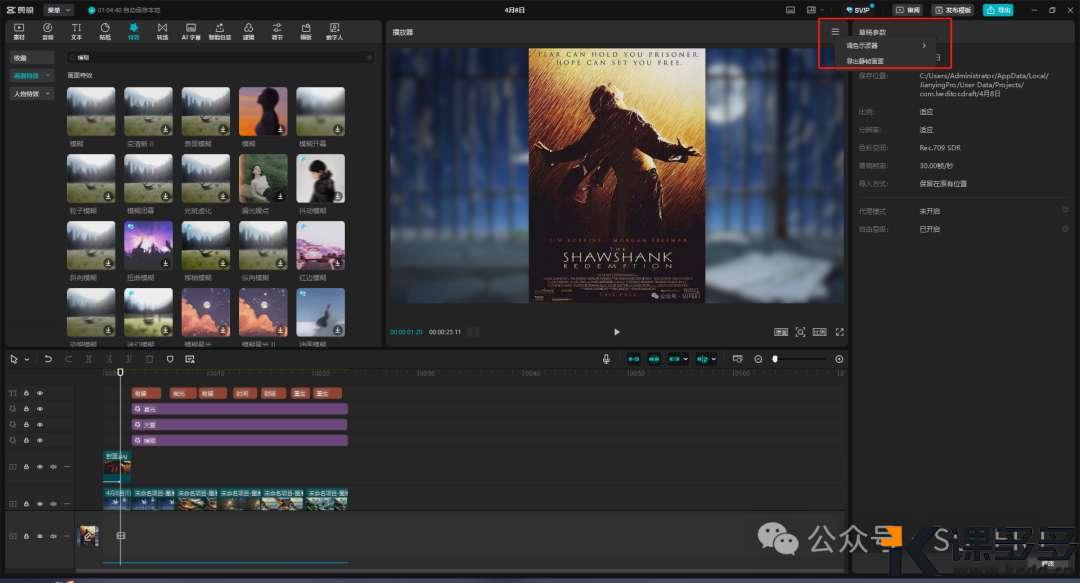Open the selection tool dropdown arrow in timeline
The height and width of the screenshot is (583, 1080).
click(26, 359)
